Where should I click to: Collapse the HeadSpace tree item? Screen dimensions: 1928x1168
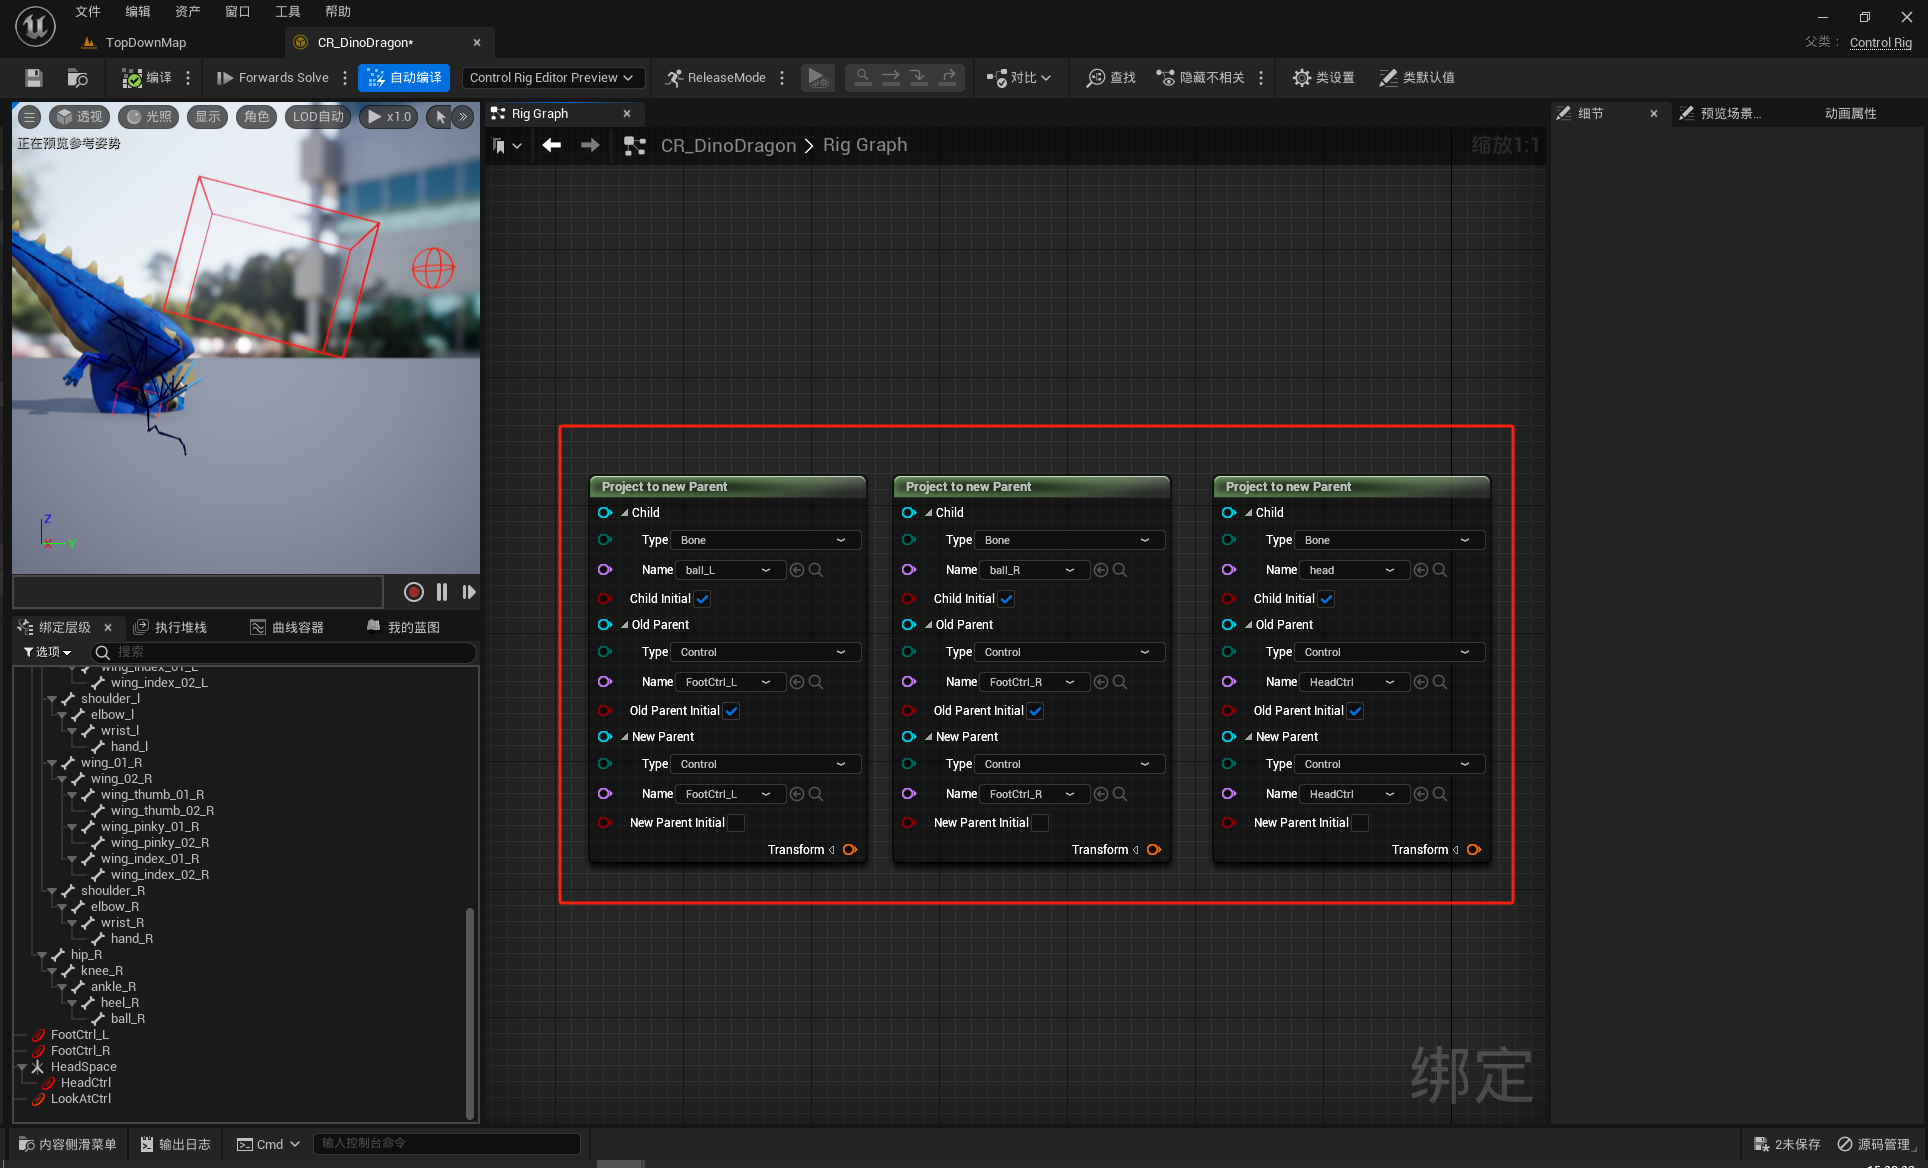click(22, 1067)
